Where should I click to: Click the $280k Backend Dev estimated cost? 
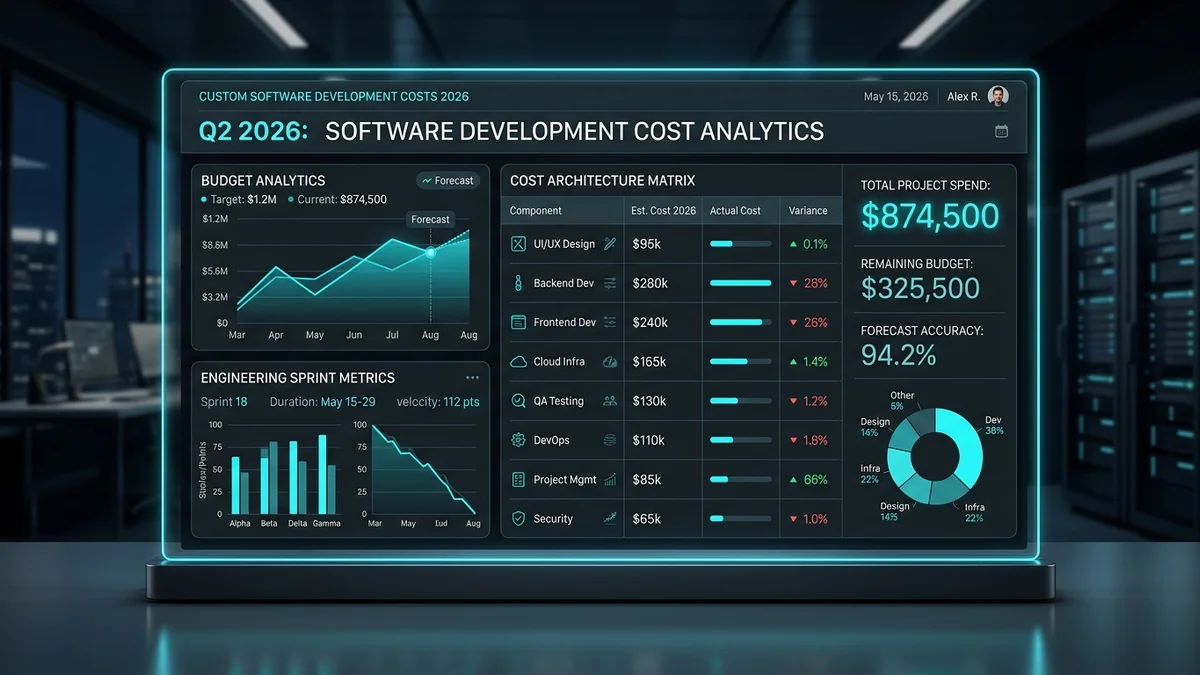pos(650,283)
